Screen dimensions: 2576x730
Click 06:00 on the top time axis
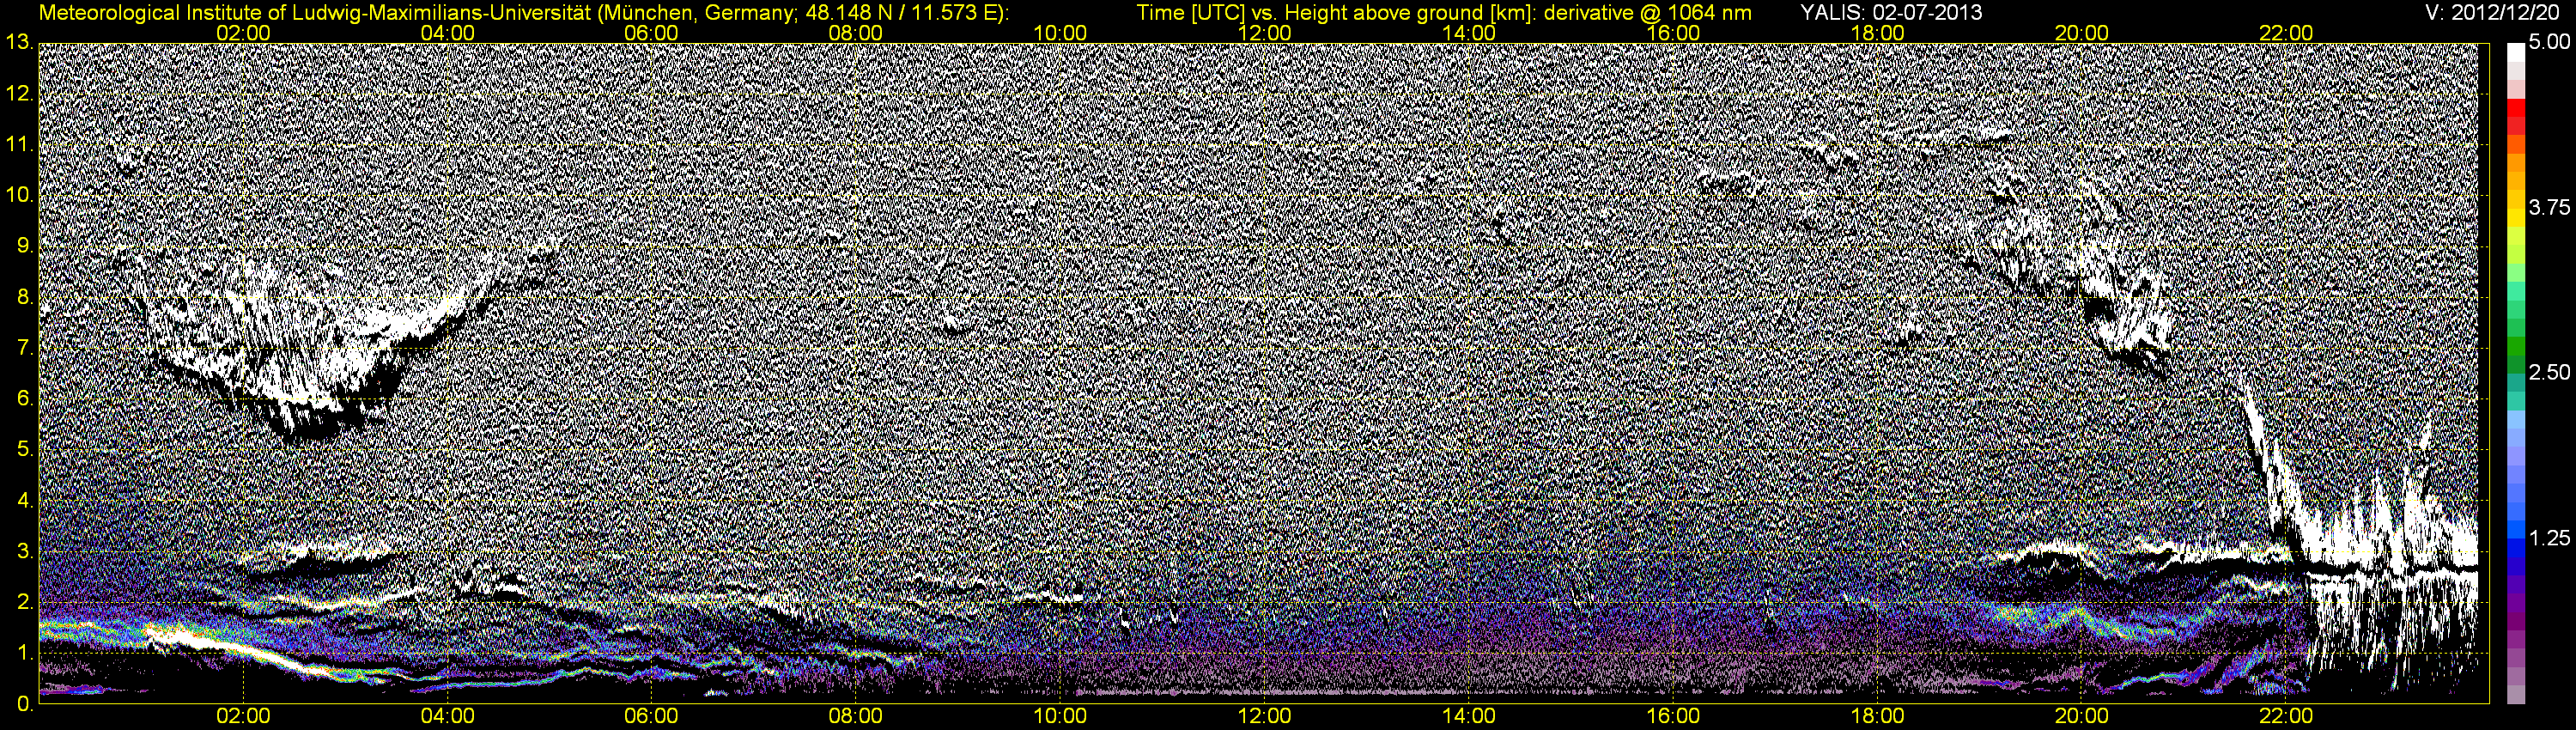point(651,33)
